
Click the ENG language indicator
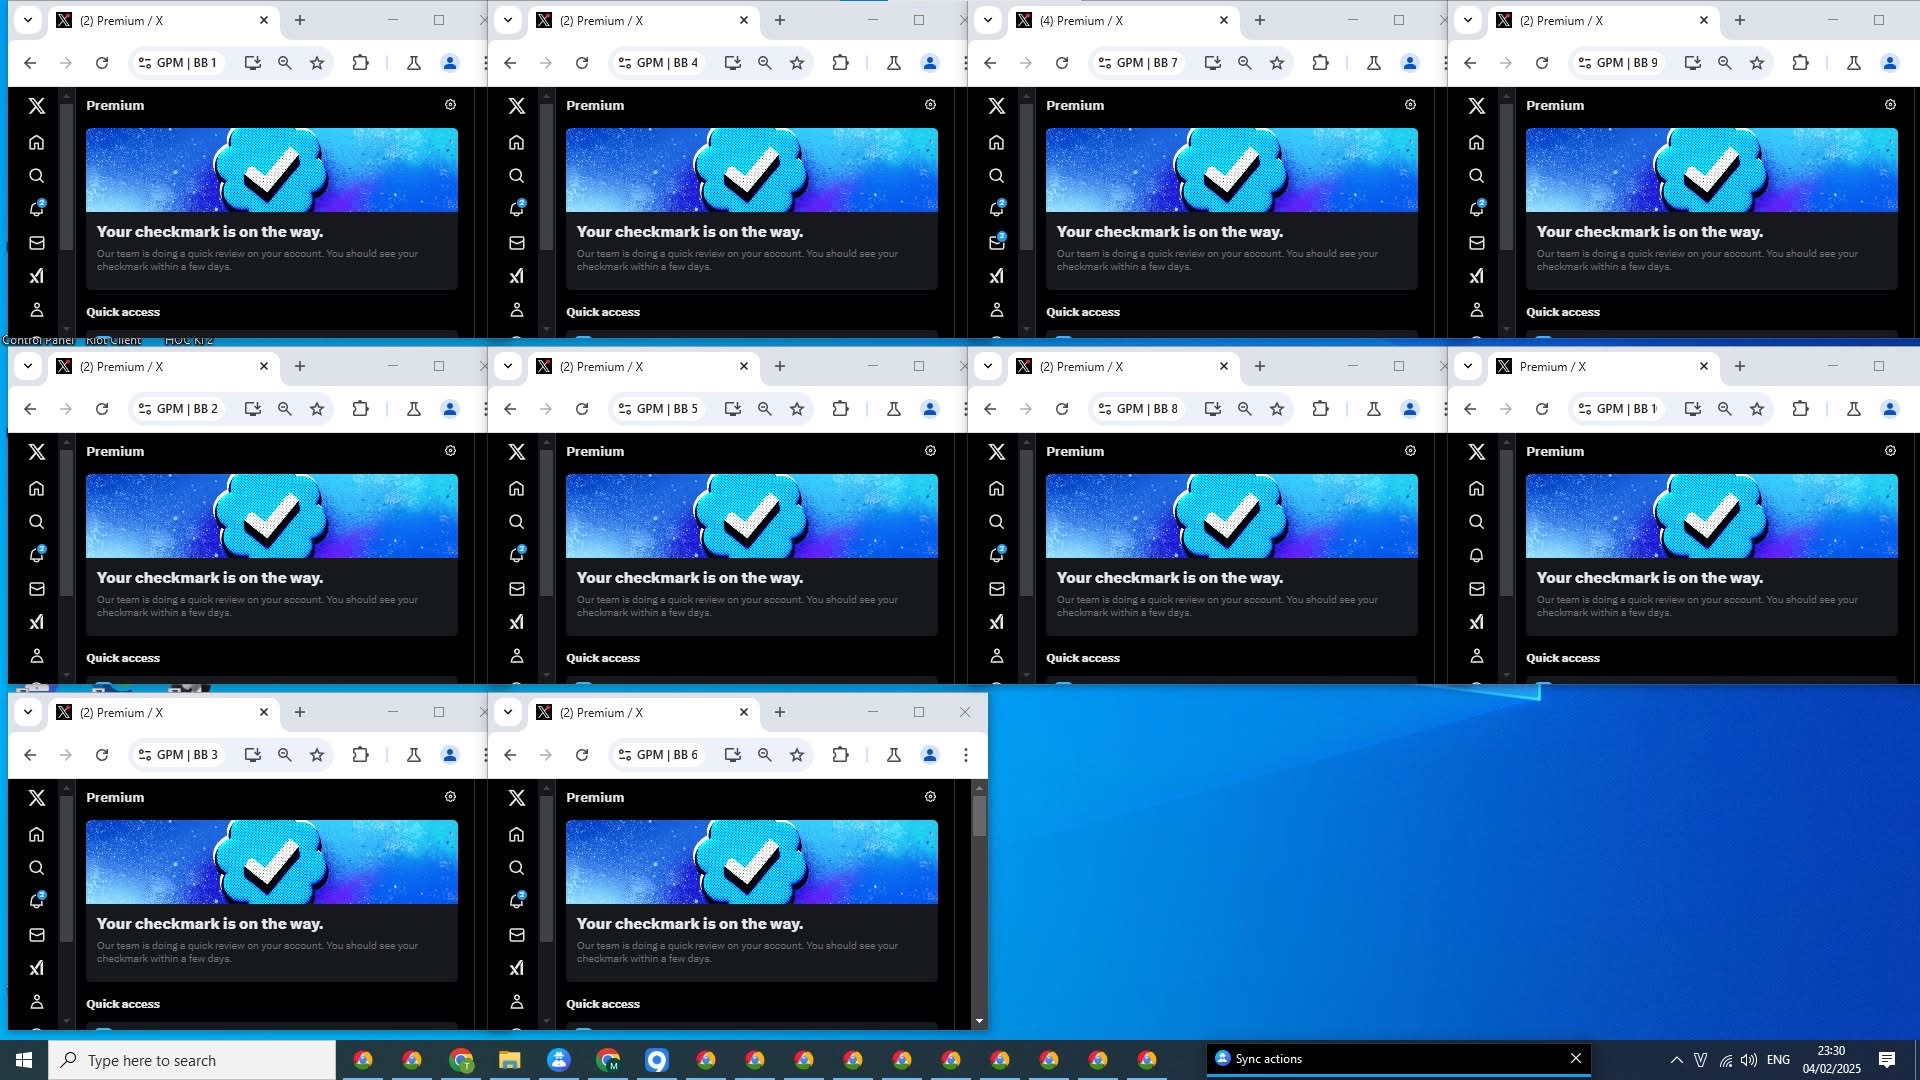(x=1778, y=1060)
